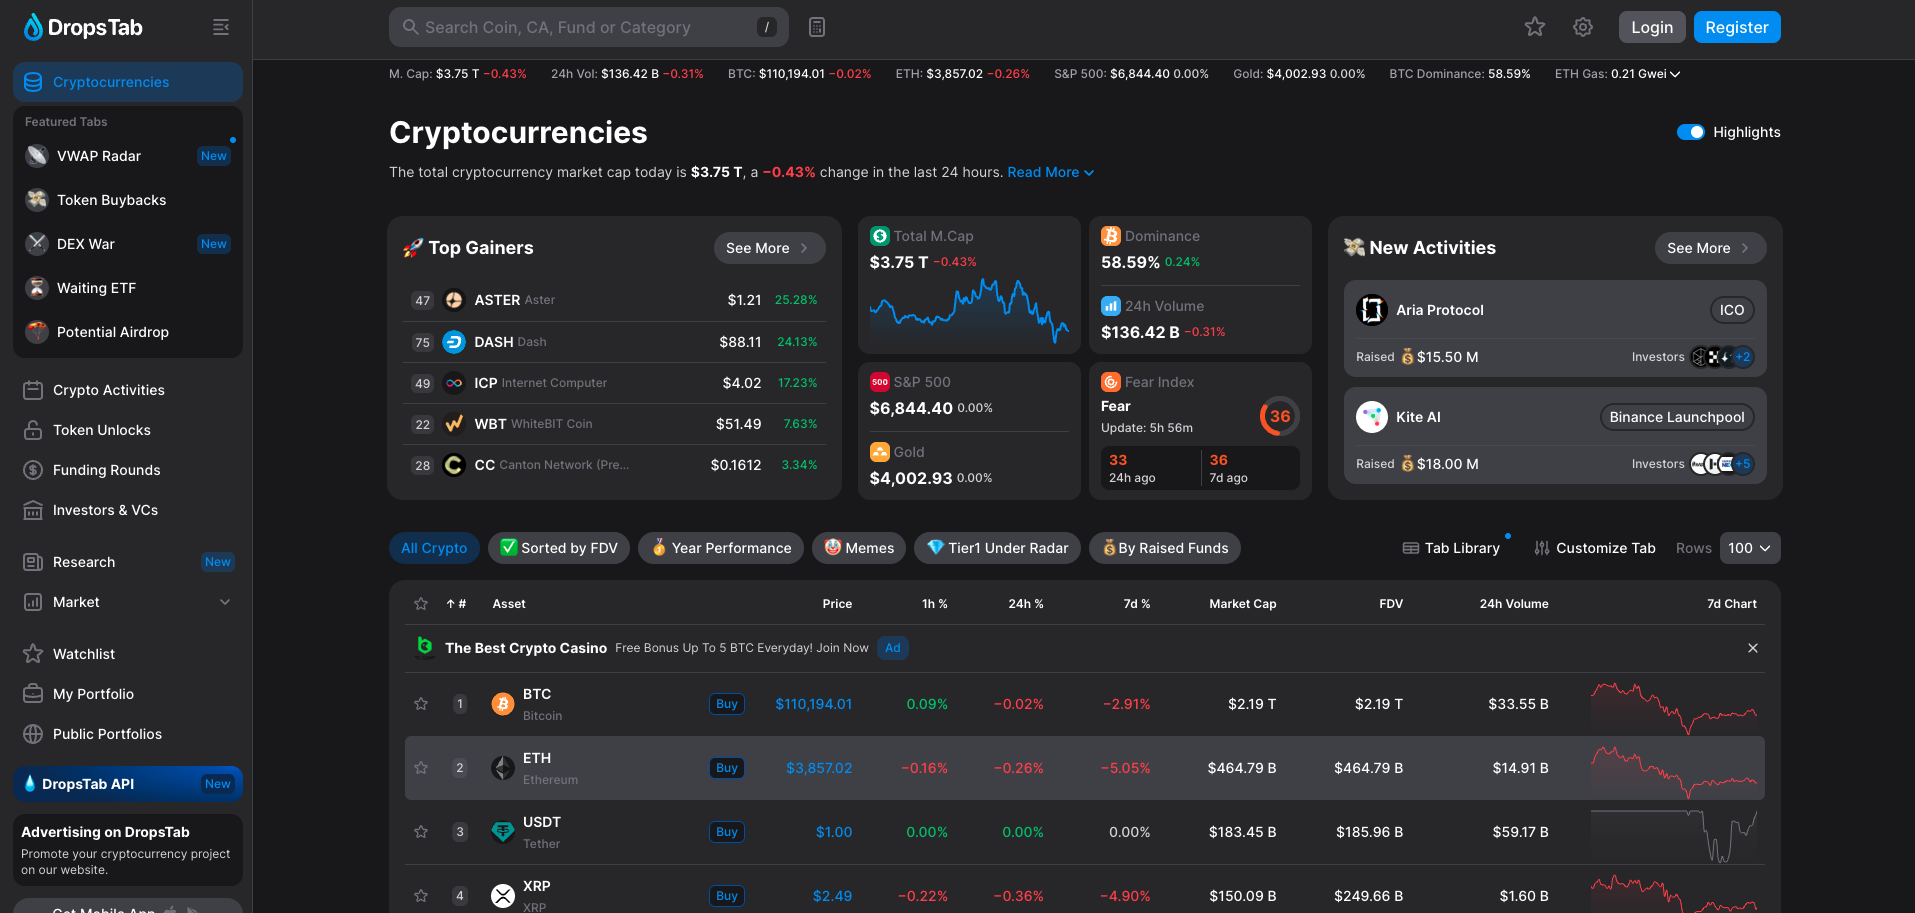The width and height of the screenshot is (1915, 913).
Task: Click the DEX War icon
Action: (37, 244)
